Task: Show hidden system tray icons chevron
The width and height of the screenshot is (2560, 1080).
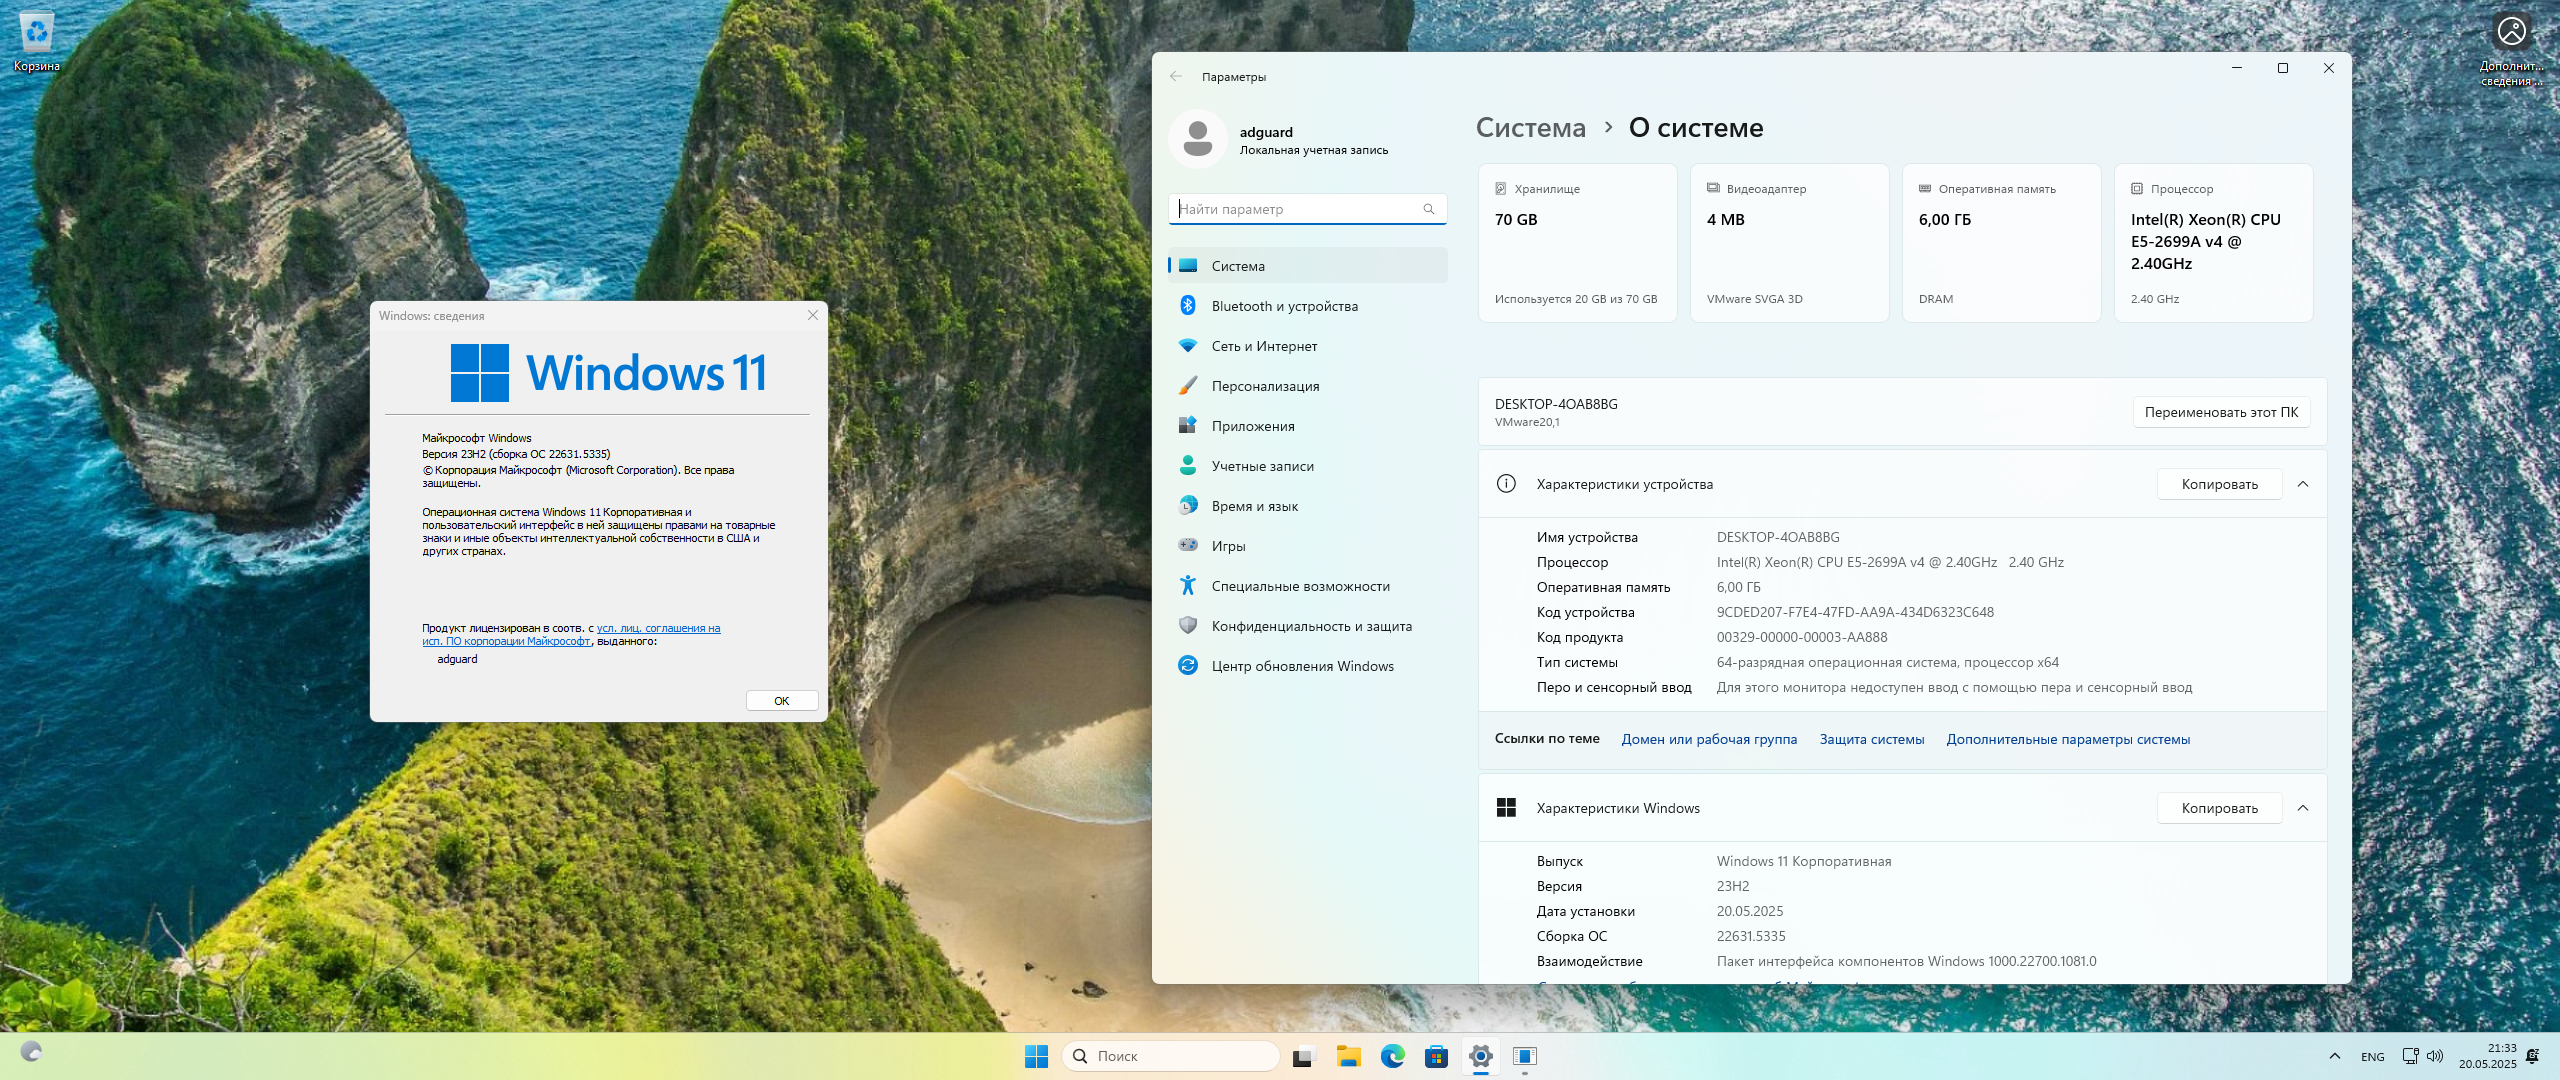Action: (2334, 1056)
